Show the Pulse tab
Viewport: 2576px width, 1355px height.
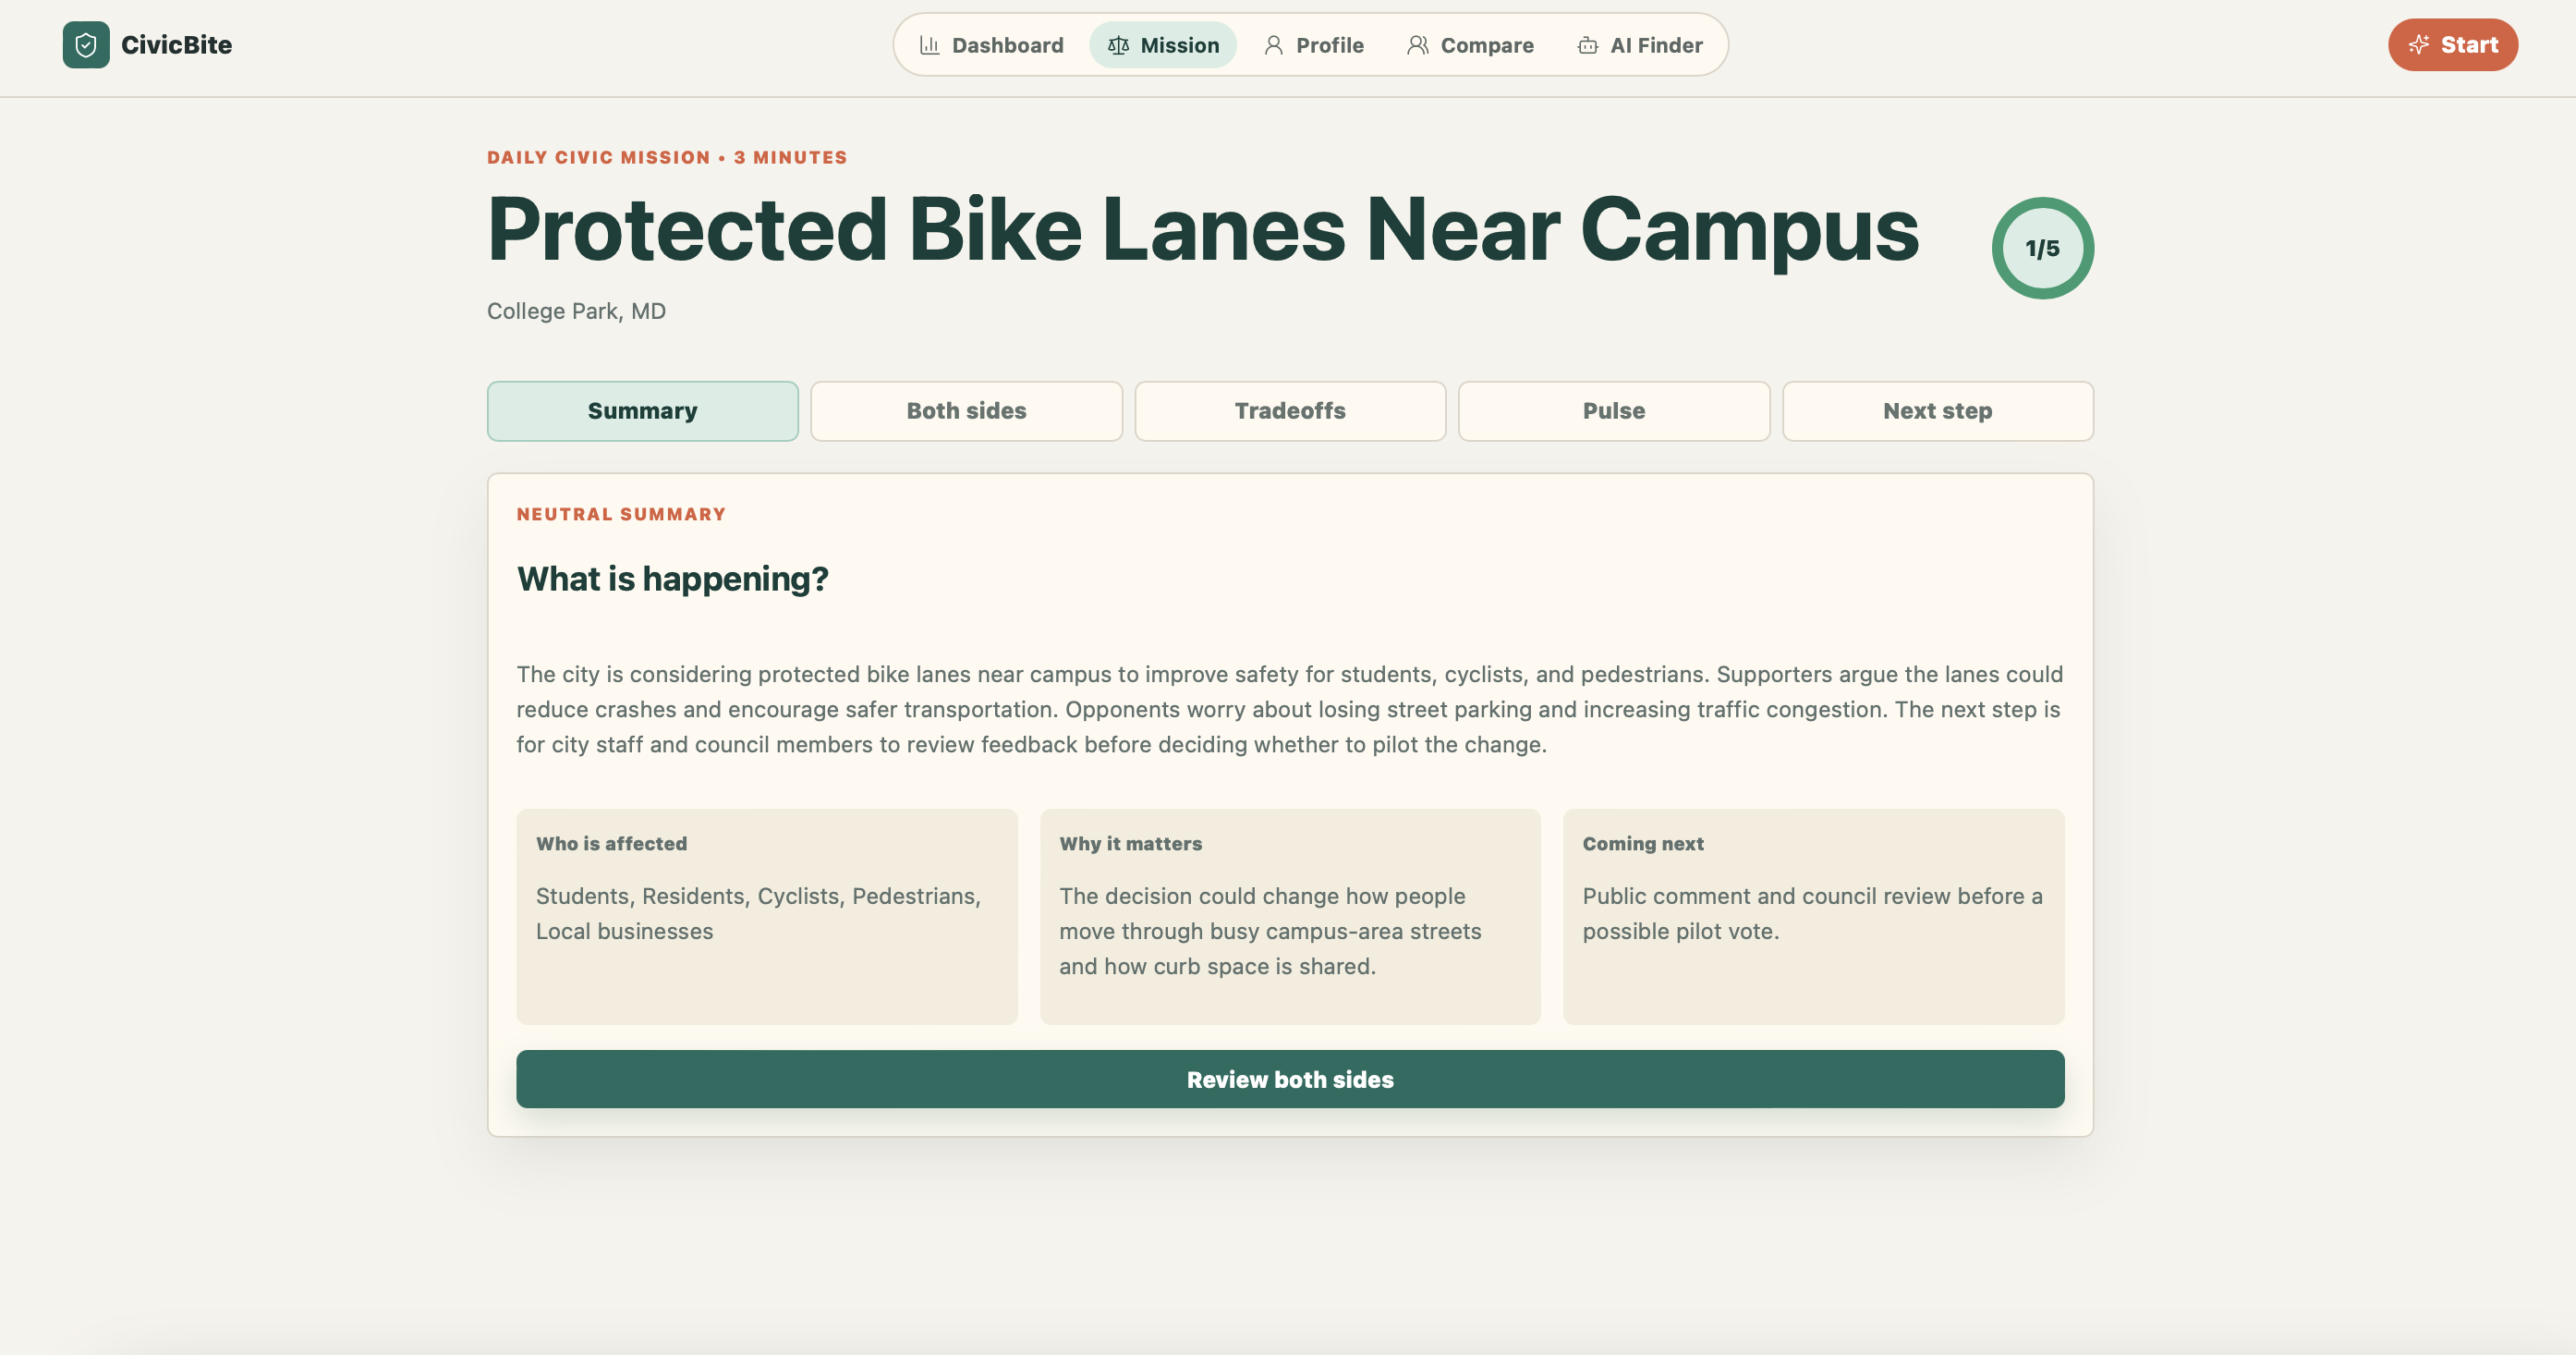[x=1613, y=411]
